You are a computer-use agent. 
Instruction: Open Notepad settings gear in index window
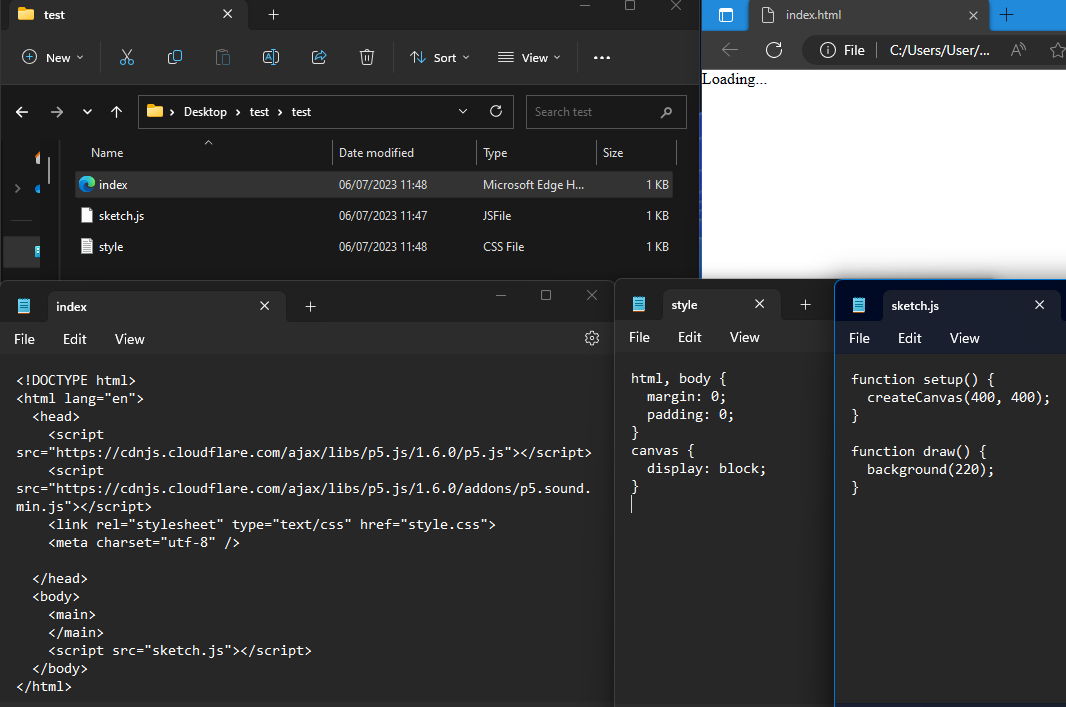(592, 339)
